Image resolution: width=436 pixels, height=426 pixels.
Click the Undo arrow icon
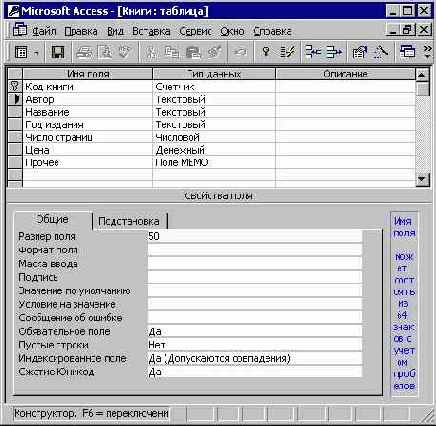(240, 52)
